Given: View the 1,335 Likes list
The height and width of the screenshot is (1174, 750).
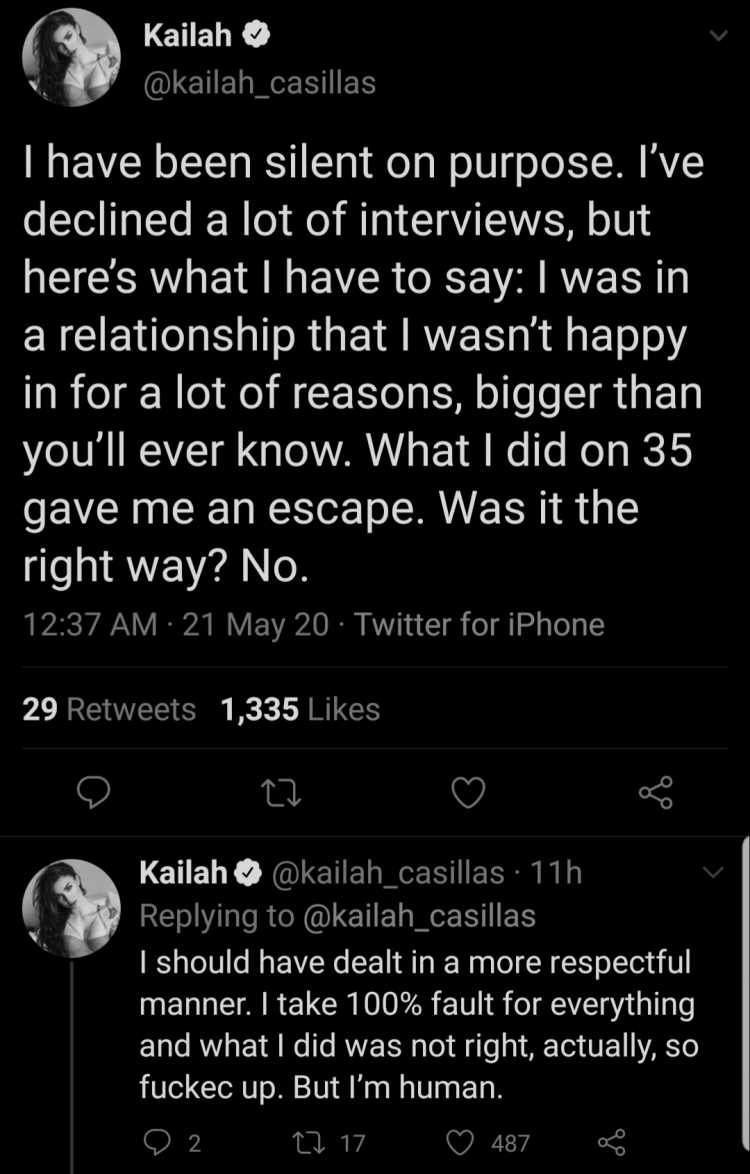Looking at the screenshot, I should [301, 709].
